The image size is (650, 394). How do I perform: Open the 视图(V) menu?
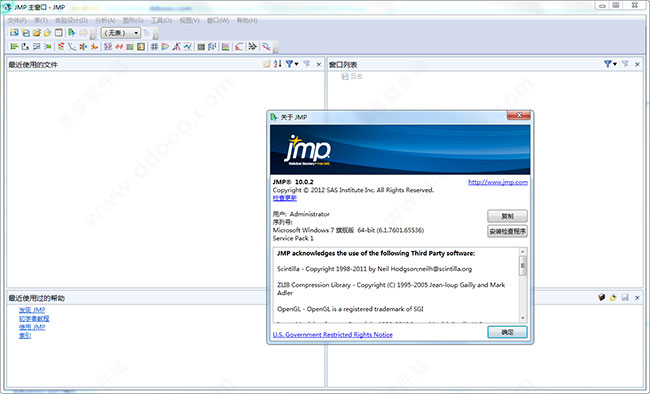[x=189, y=20]
